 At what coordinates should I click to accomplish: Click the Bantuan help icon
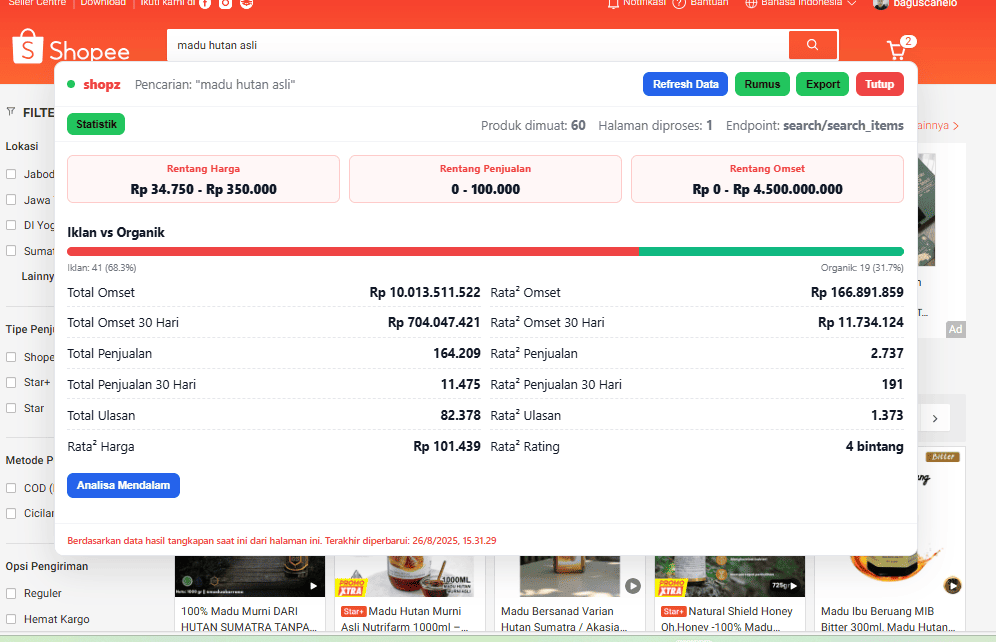[680, 4]
